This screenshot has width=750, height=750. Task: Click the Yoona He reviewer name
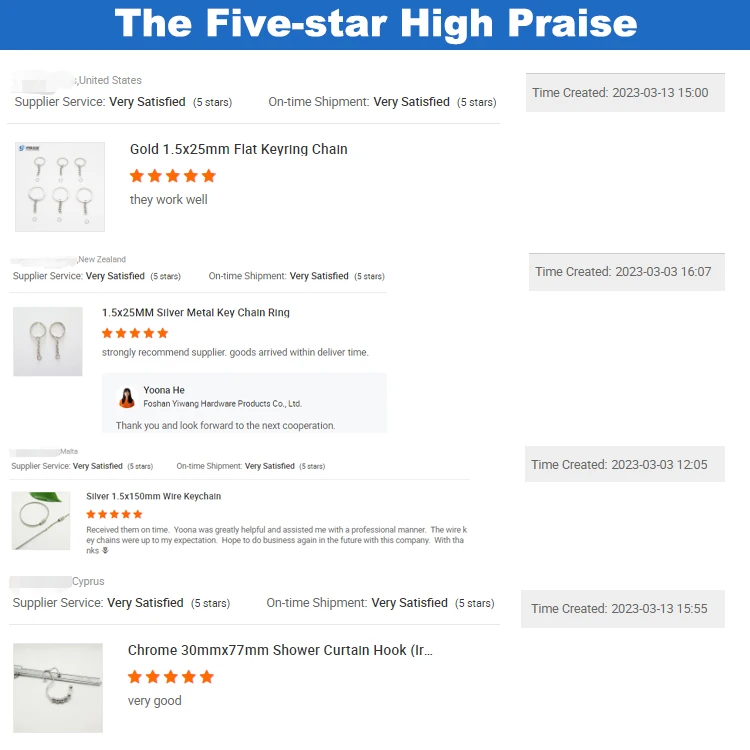pos(164,390)
